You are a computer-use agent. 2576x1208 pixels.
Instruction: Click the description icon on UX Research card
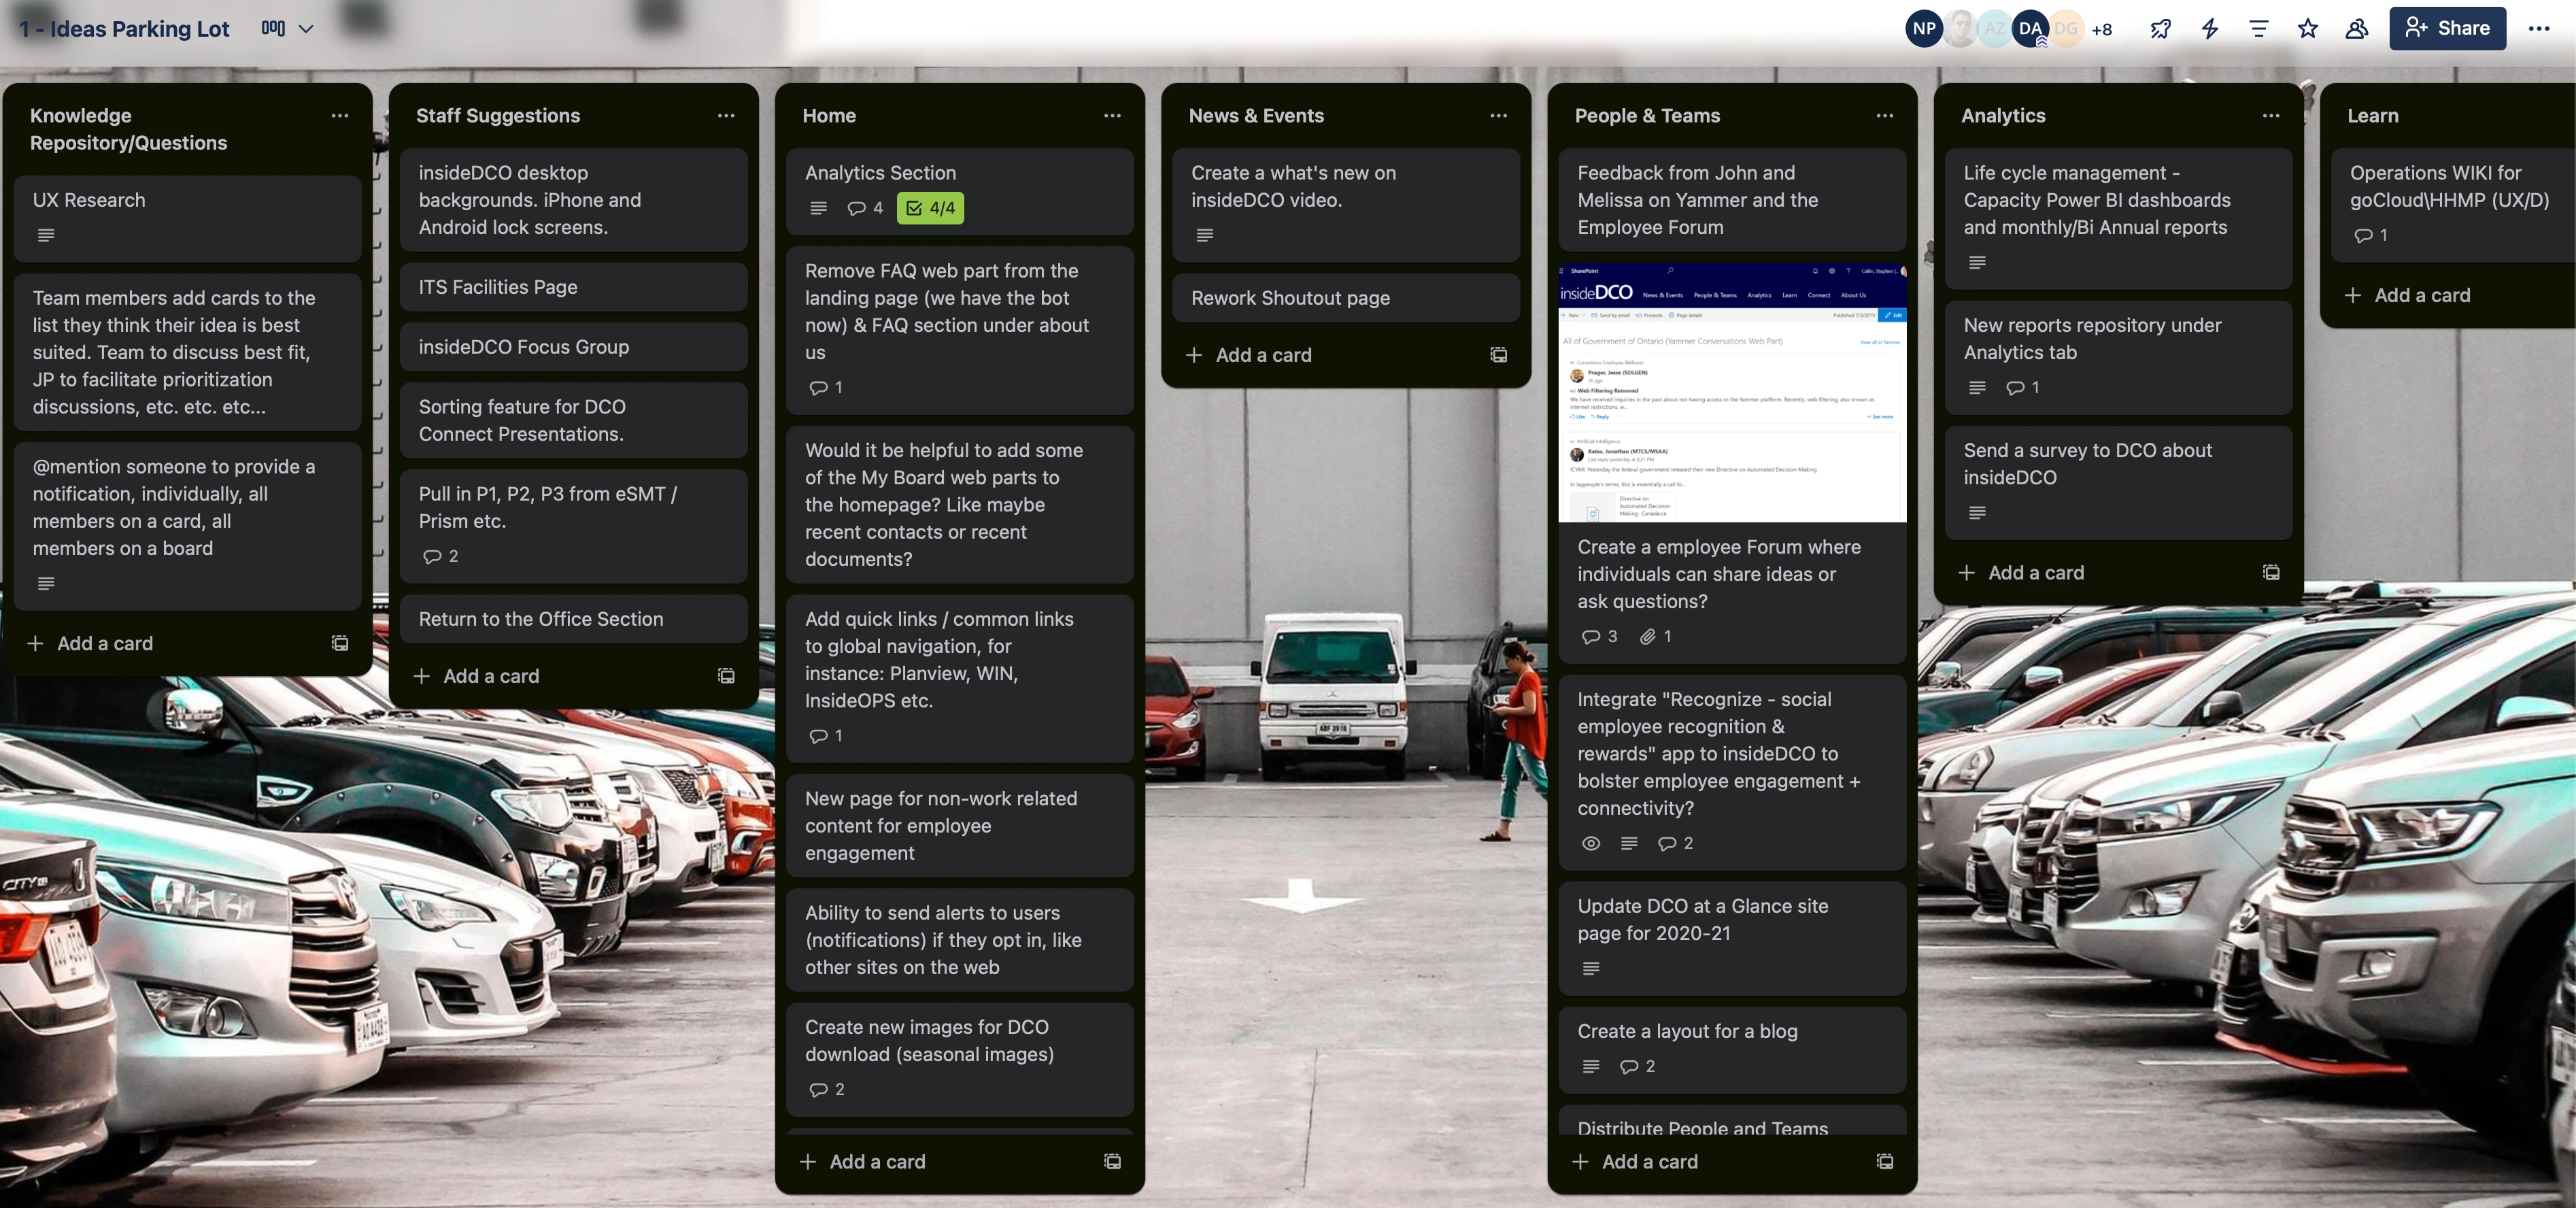pos(45,235)
